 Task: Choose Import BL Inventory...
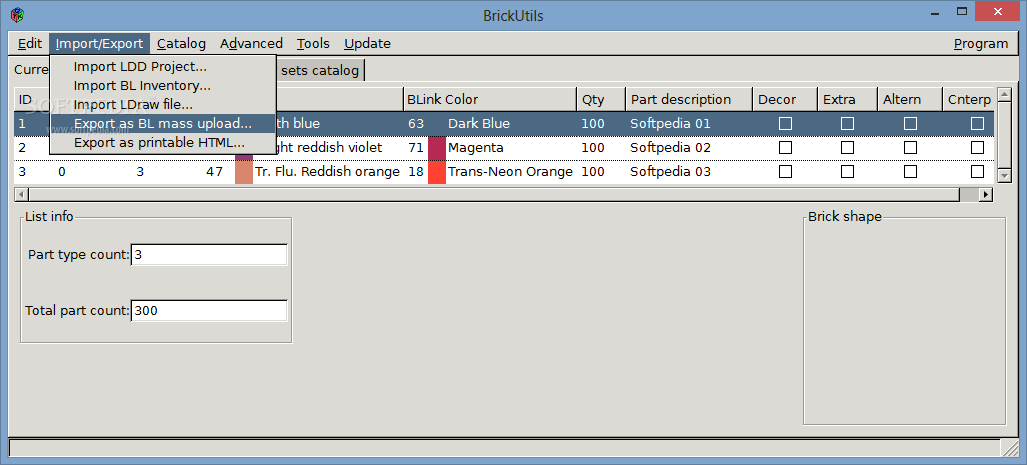click(162, 86)
